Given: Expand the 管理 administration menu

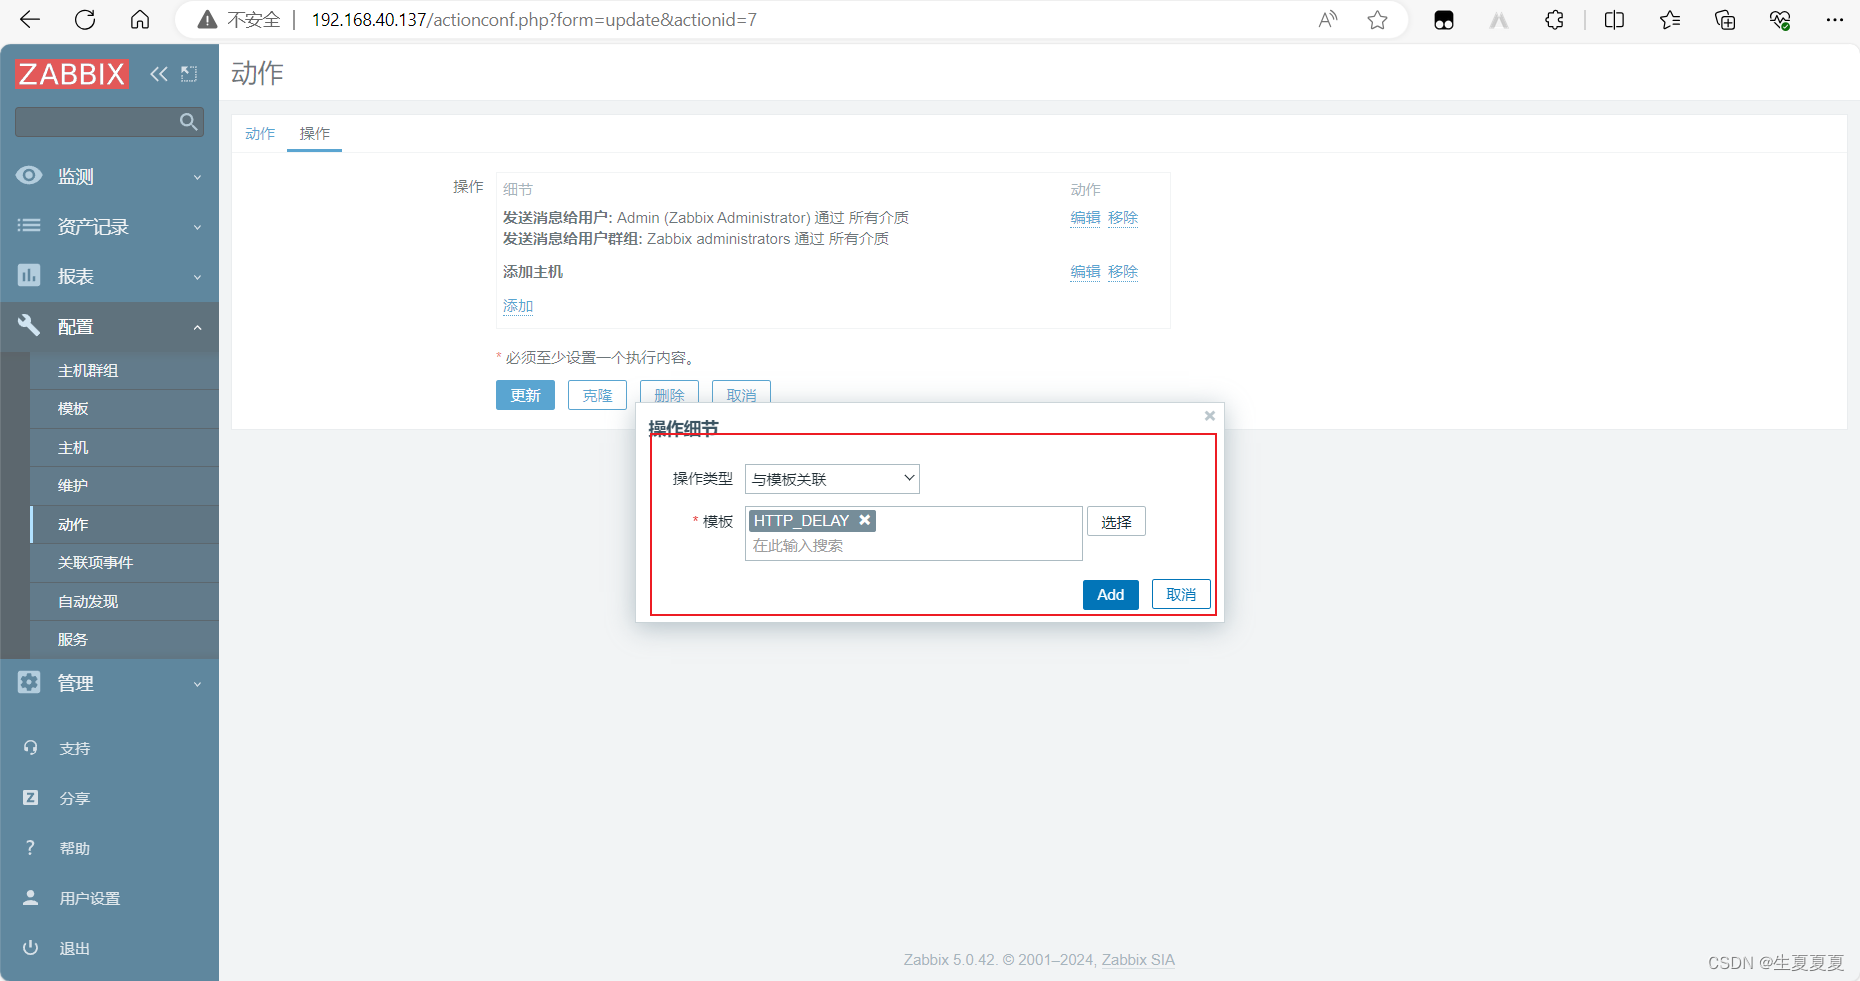Looking at the screenshot, I should click(109, 683).
